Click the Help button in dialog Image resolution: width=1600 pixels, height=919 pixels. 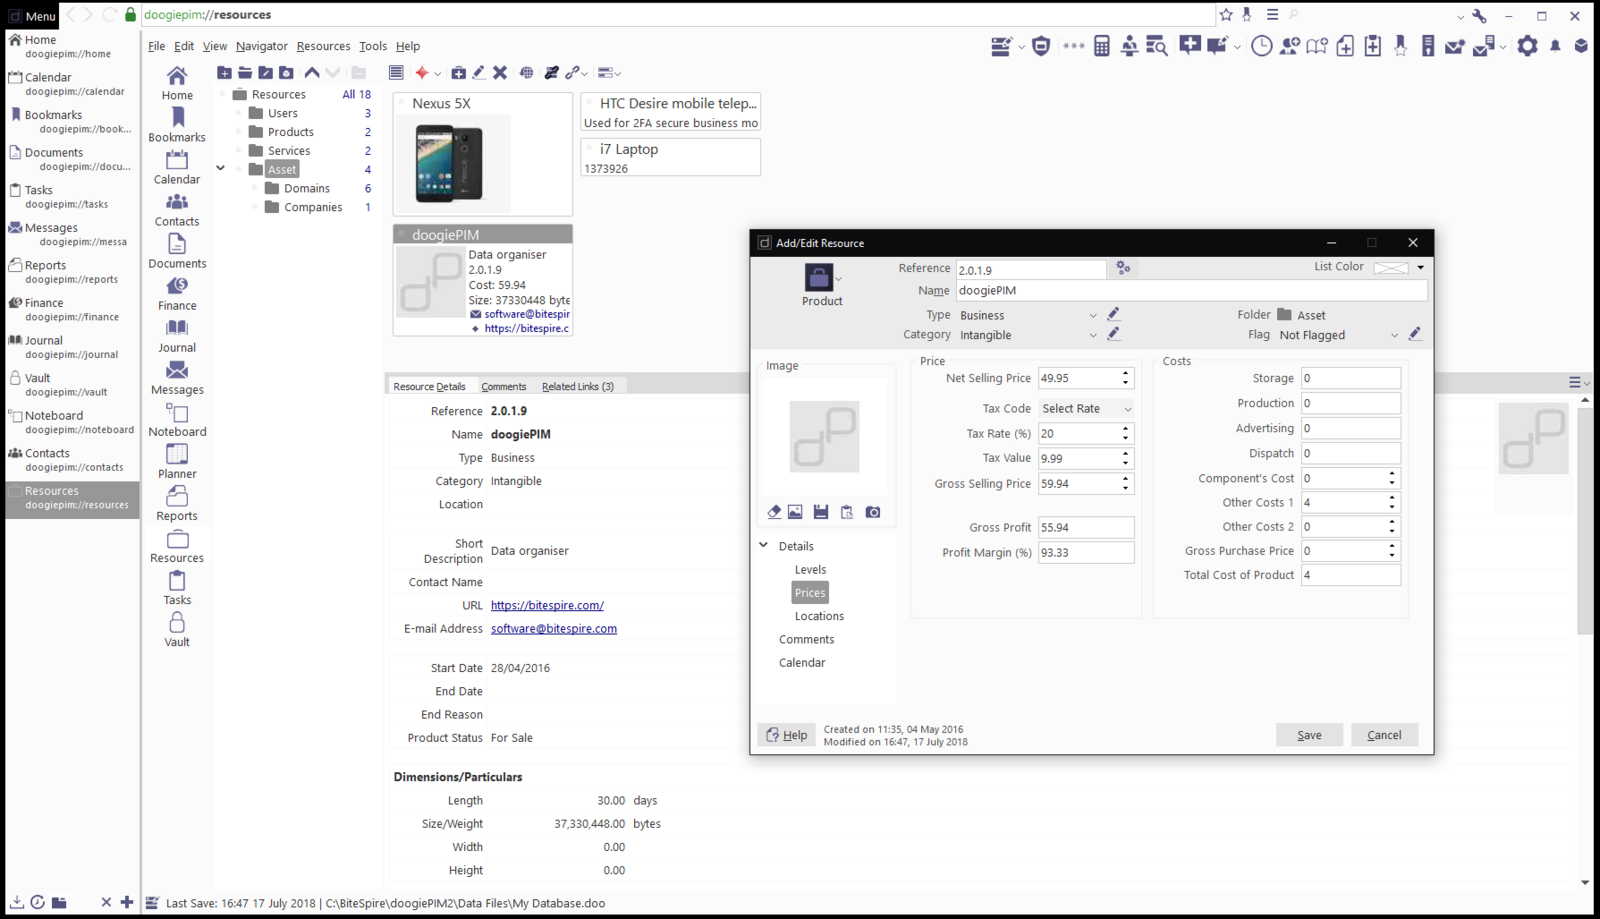(x=786, y=735)
